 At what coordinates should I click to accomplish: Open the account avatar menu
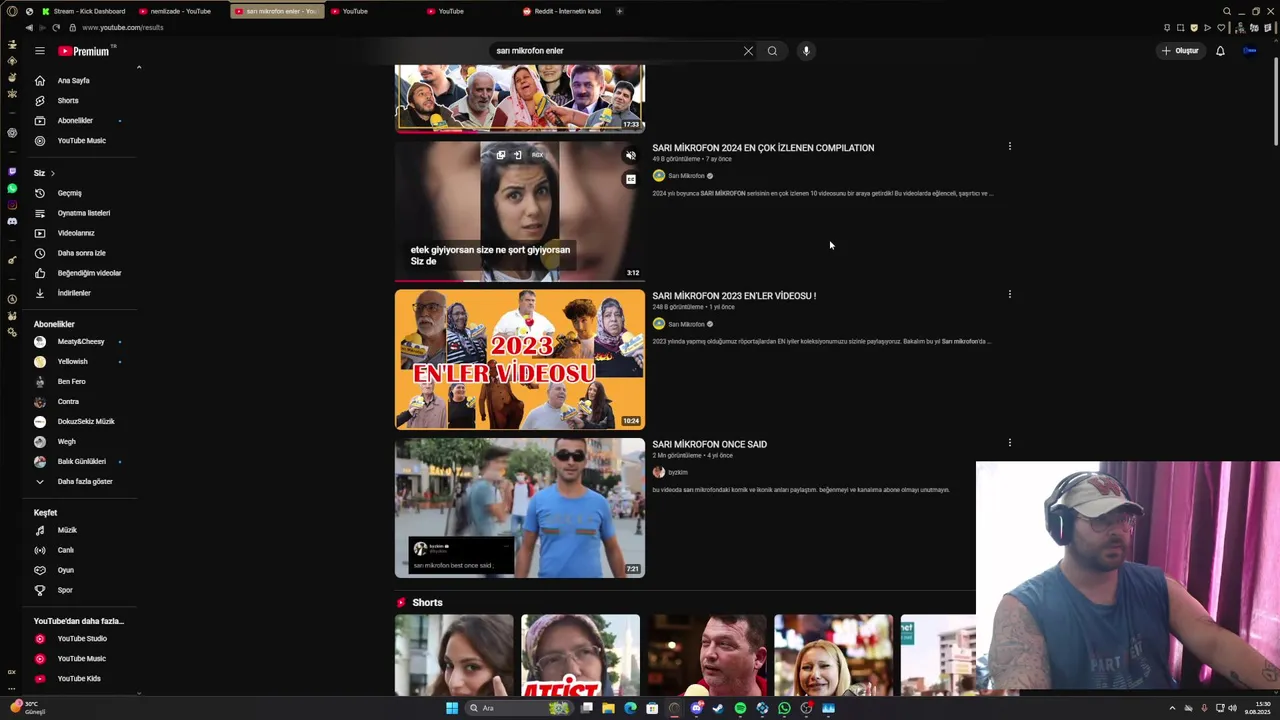tap(1250, 51)
